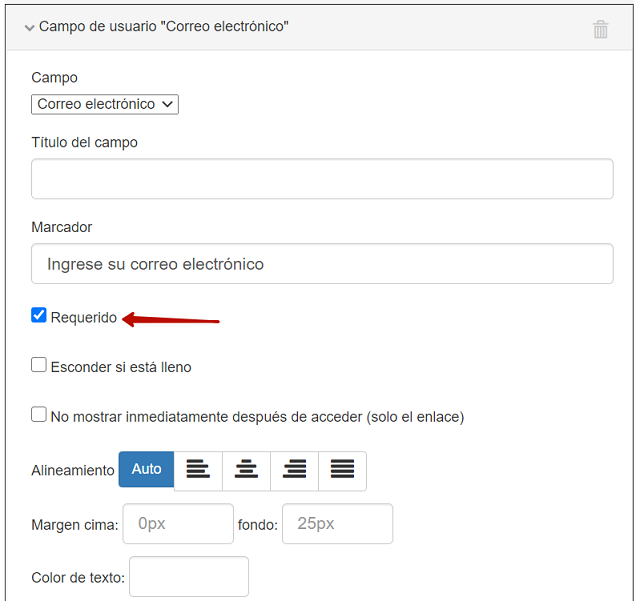Image resolution: width=636 pixels, height=601 pixels.
Task: Enable Esconder si está lleno checkbox
Action: [39, 365]
